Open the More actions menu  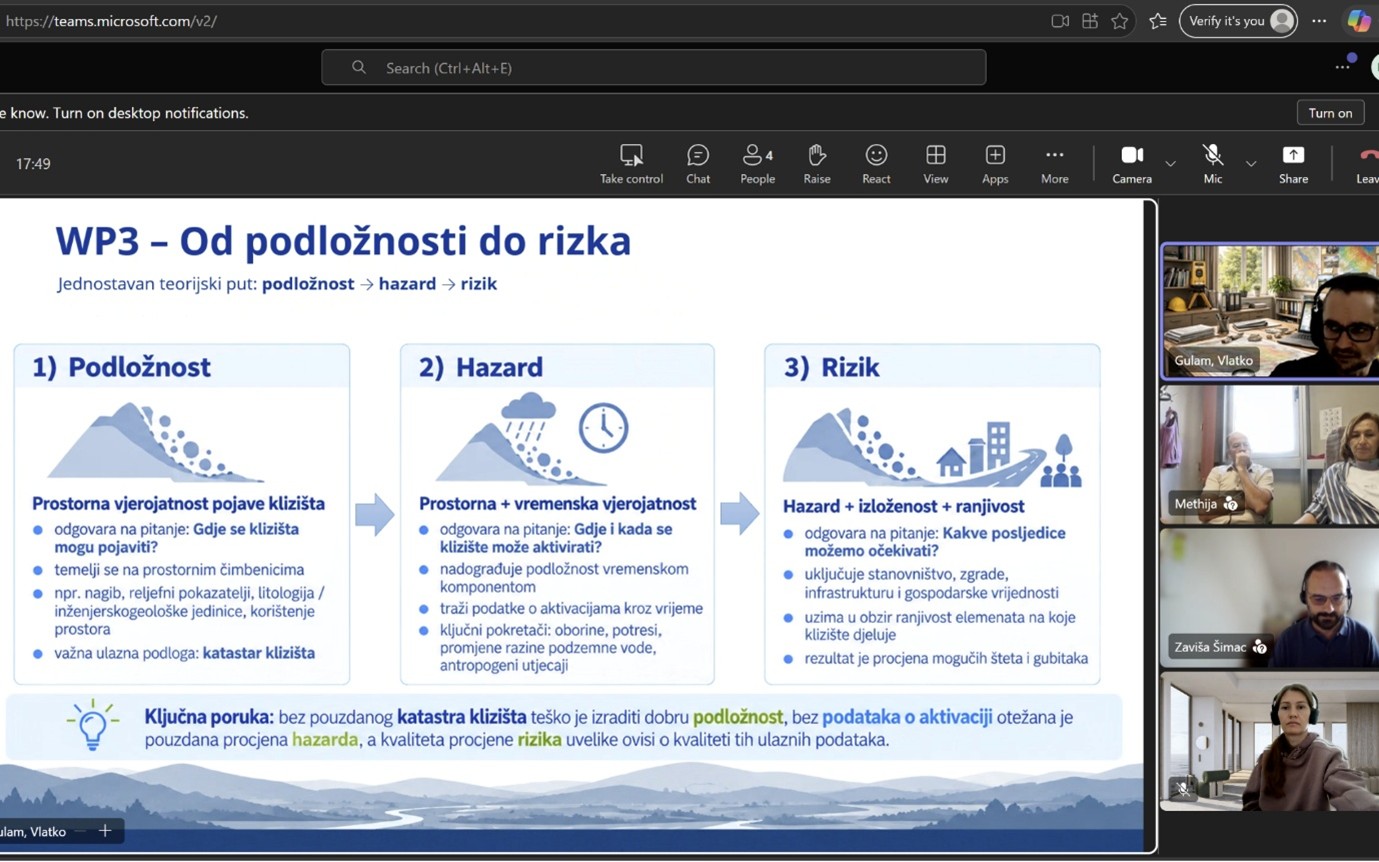click(1054, 164)
